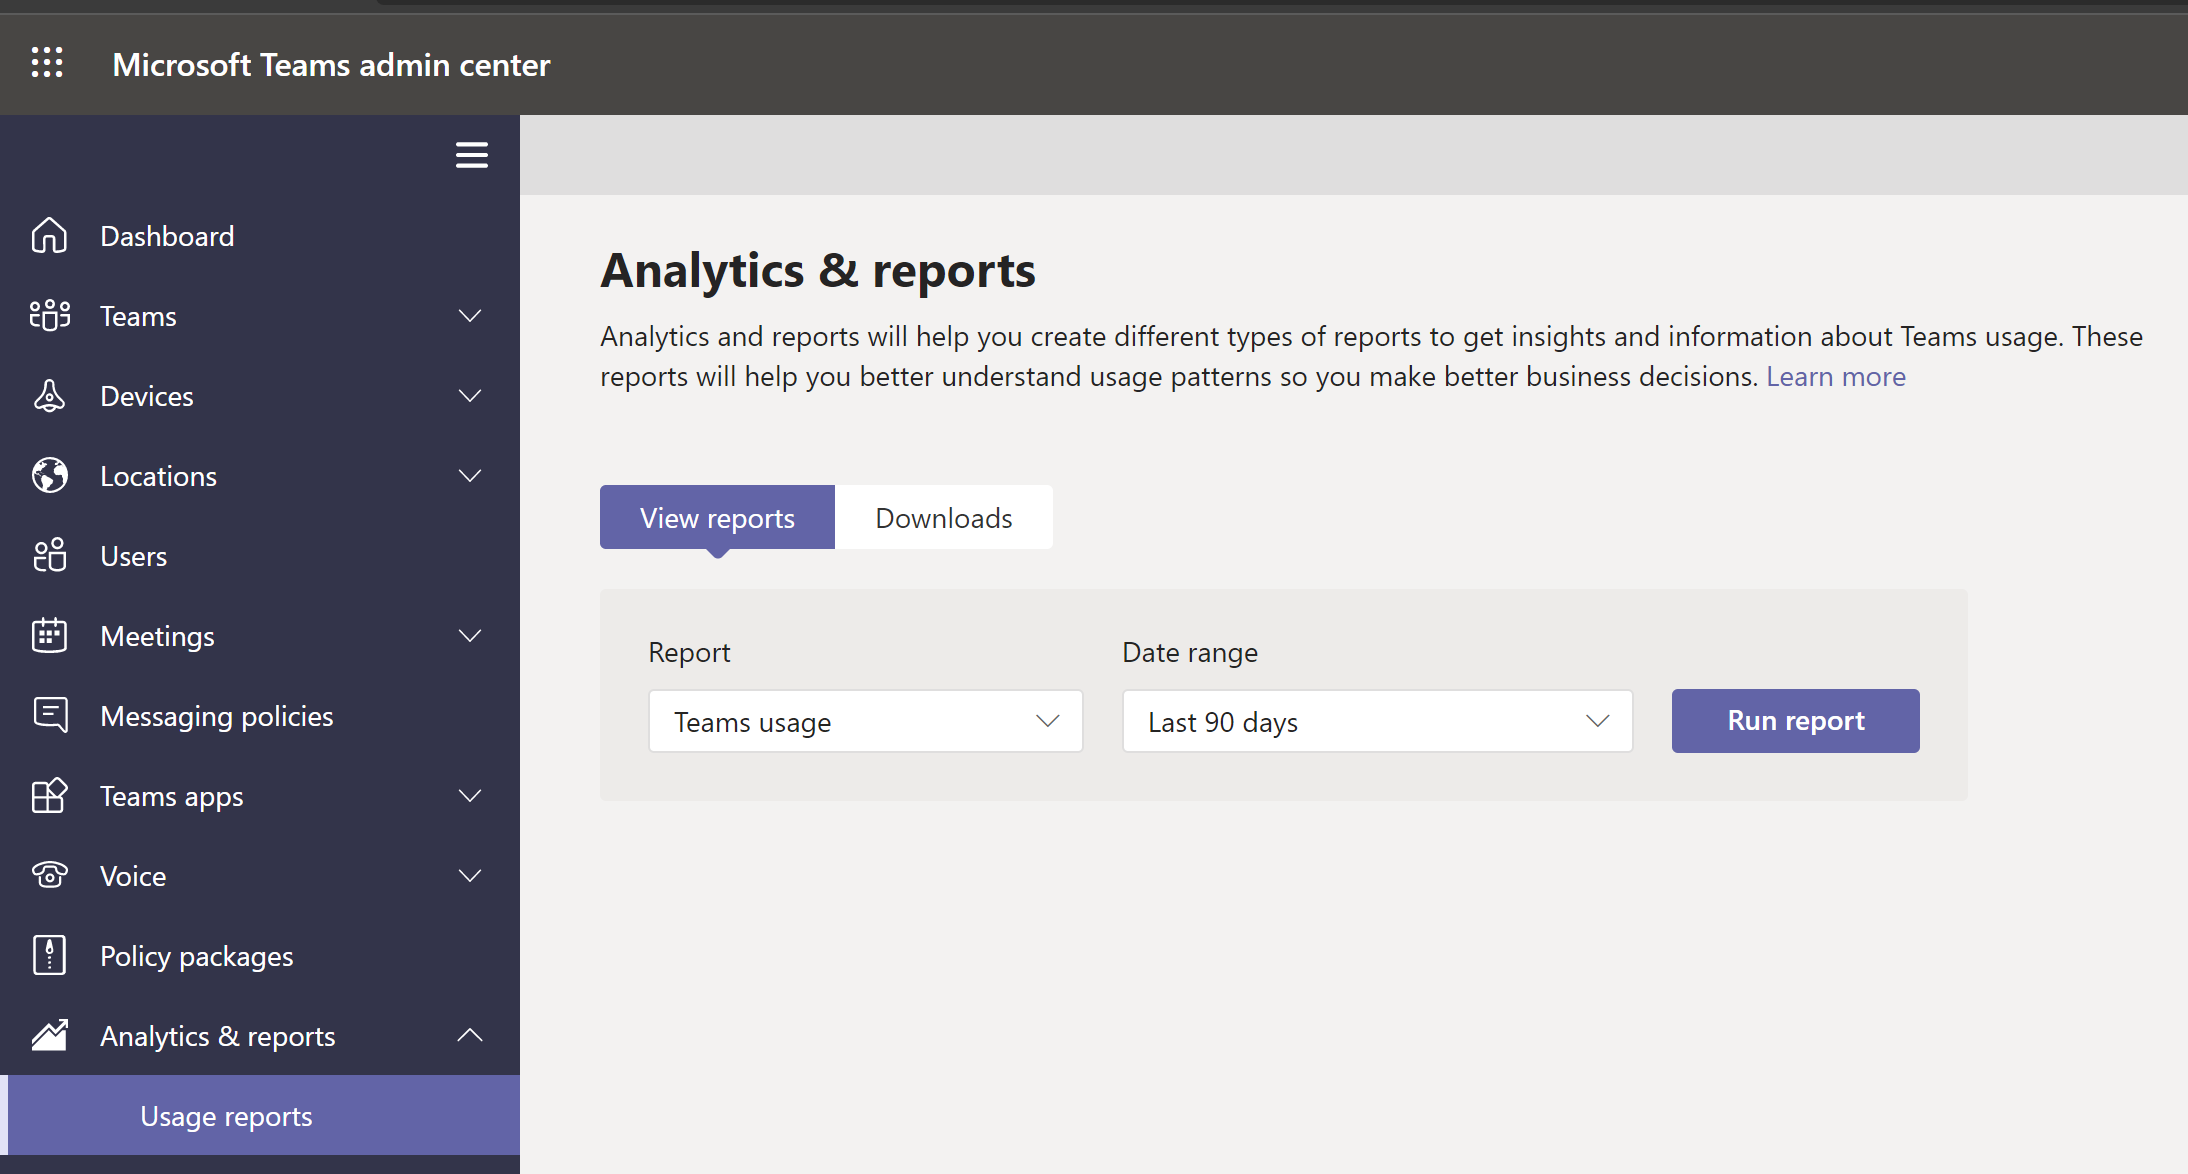Expand the Teams section

pos(470,315)
